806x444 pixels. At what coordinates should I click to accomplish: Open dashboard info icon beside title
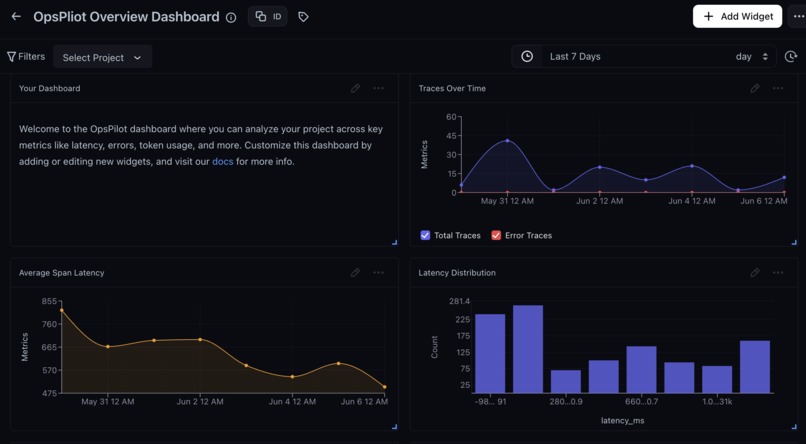[231, 17]
